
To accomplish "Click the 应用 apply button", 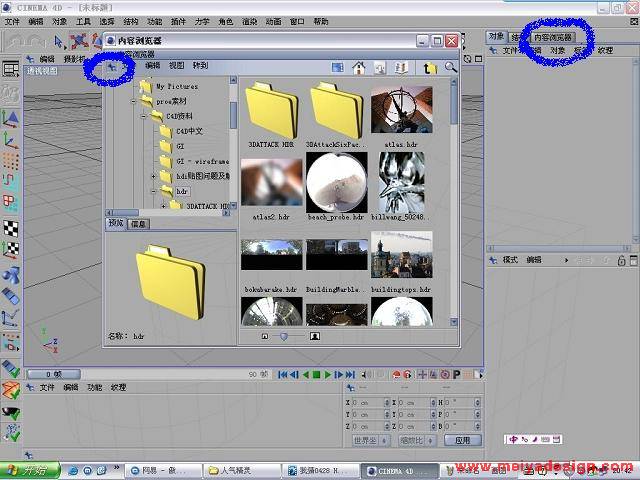I will pos(463,440).
